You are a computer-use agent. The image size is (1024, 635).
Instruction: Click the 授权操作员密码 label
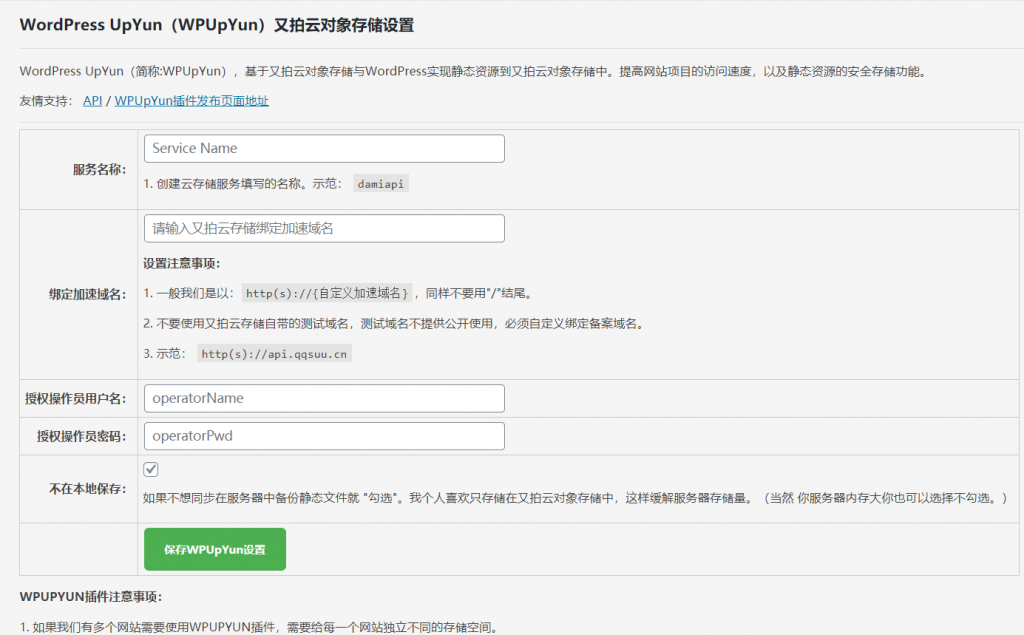pos(81,437)
